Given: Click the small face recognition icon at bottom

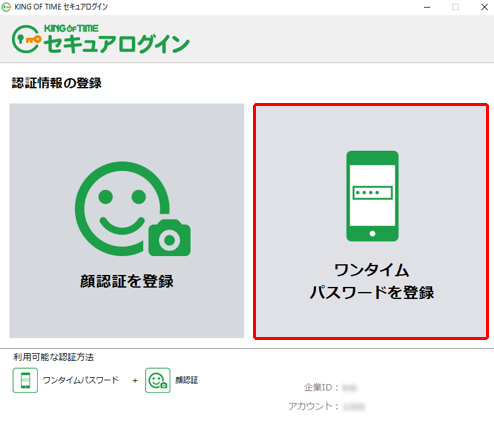Looking at the screenshot, I should click(158, 380).
